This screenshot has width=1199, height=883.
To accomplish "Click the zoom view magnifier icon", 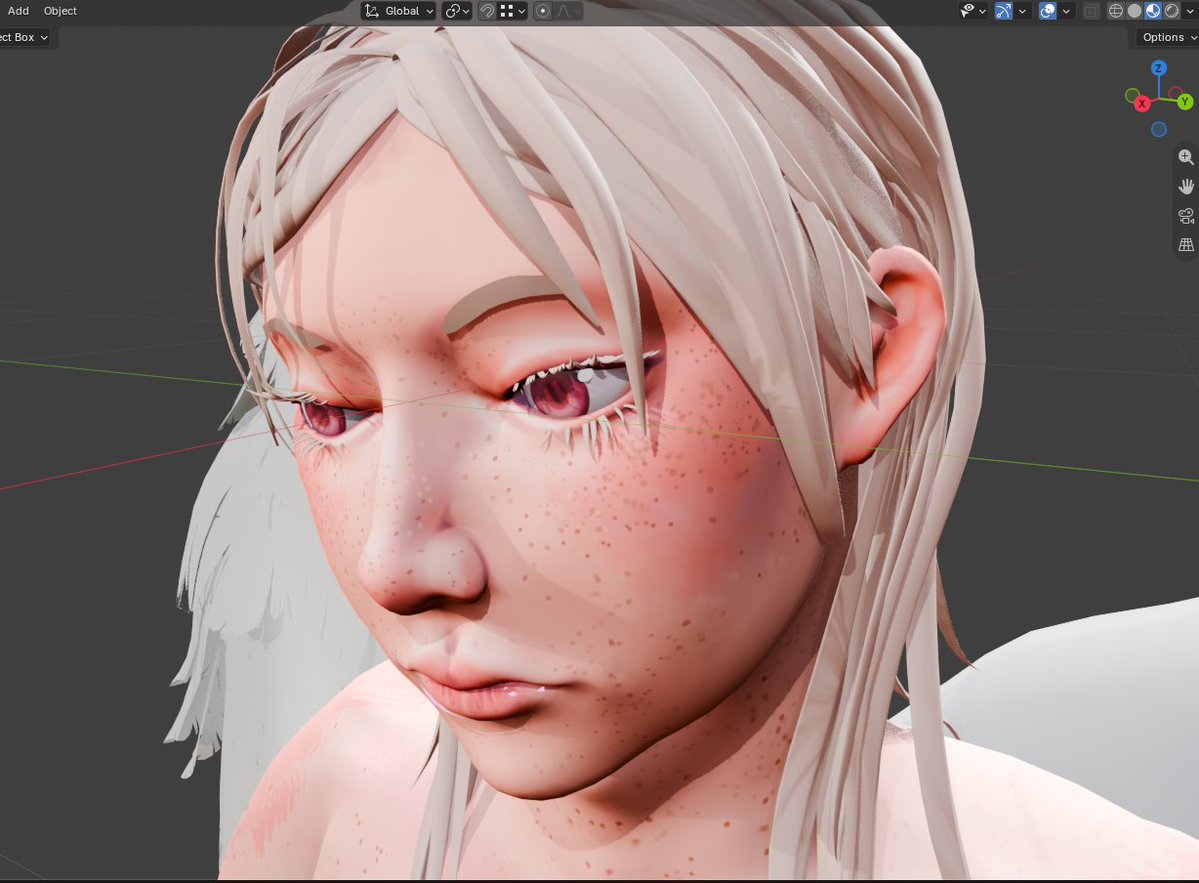I will 1186,157.
